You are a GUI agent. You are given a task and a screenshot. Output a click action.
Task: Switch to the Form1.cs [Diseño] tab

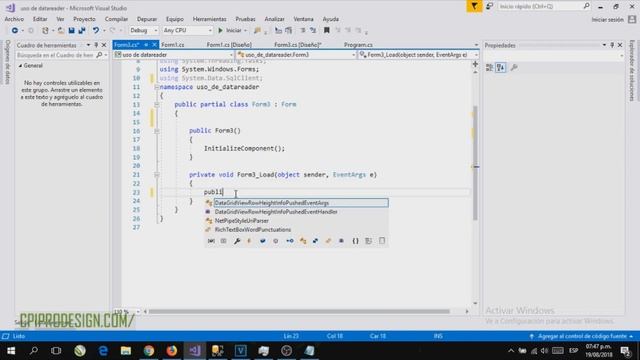pyautogui.click(x=229, y=45)
